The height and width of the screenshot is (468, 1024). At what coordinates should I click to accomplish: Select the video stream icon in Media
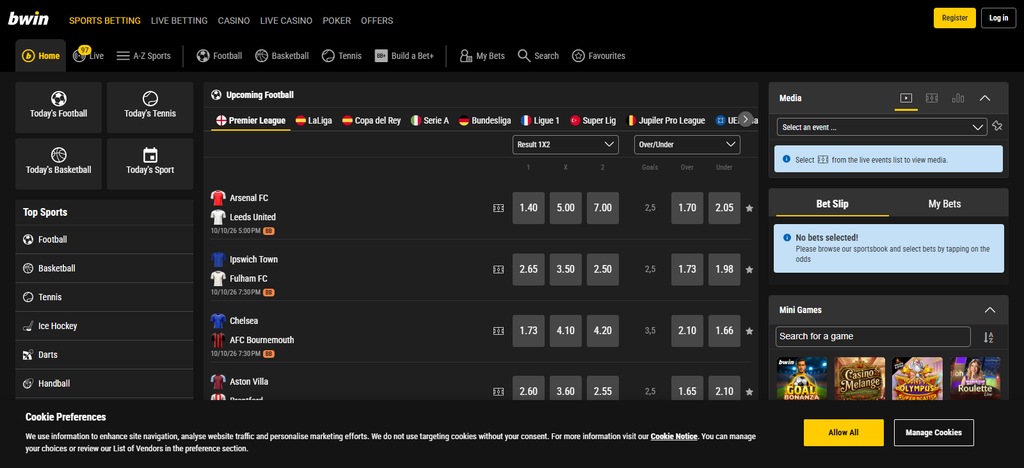(906, 98)
